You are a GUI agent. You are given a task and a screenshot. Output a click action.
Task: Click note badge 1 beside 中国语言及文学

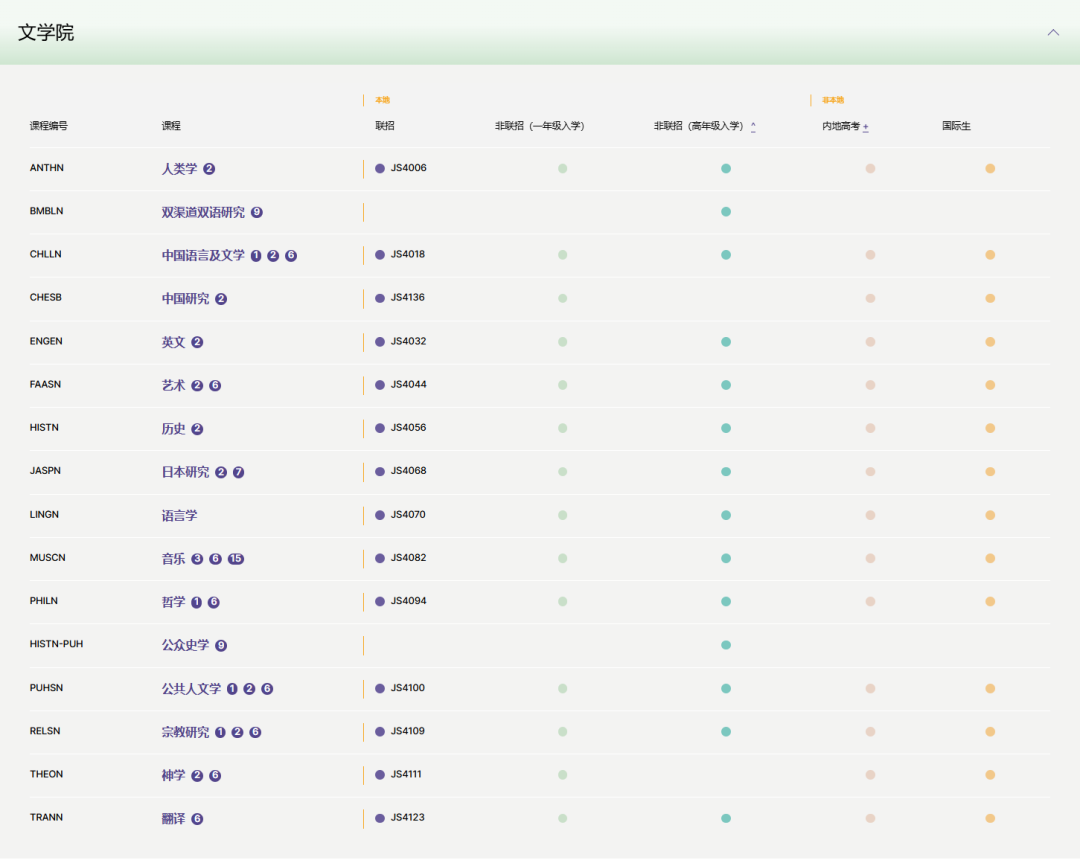click(x=256, y=256)
